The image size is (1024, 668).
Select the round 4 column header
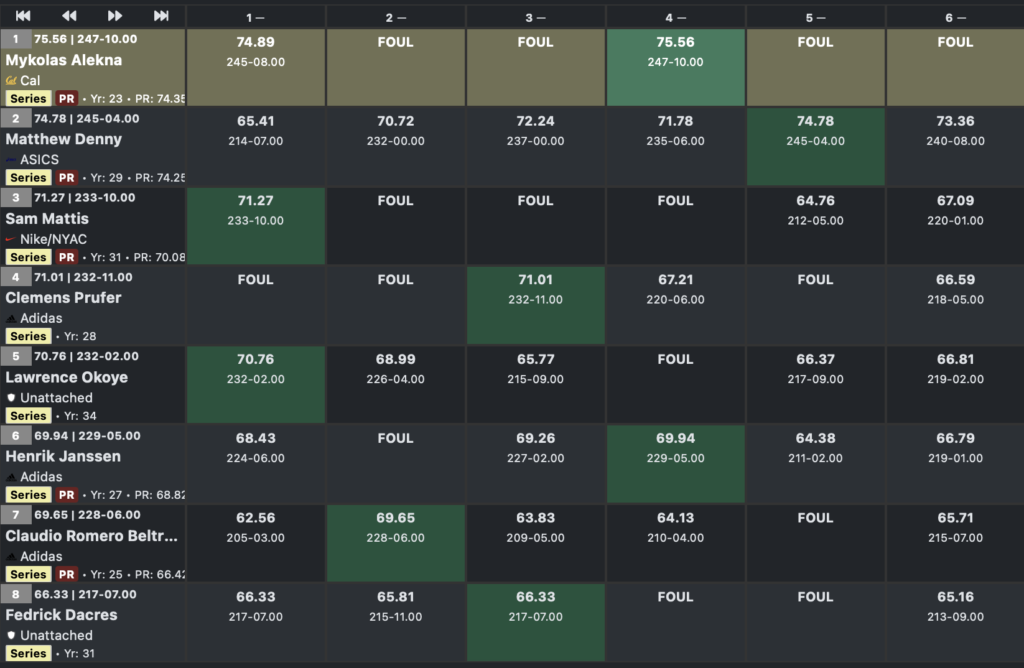point(675,17)
